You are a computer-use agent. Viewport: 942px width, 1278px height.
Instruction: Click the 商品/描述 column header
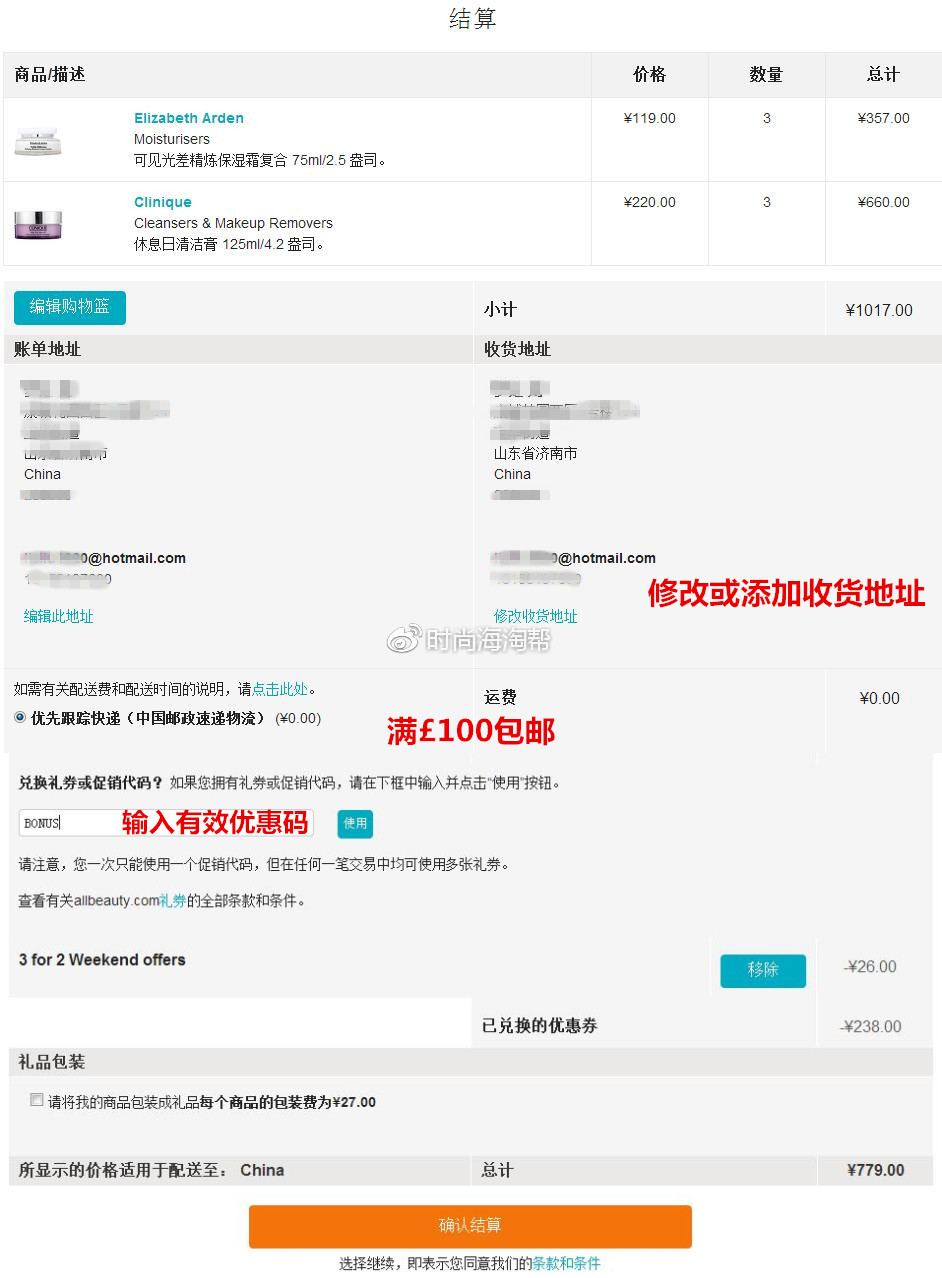(x=50, y=74)
